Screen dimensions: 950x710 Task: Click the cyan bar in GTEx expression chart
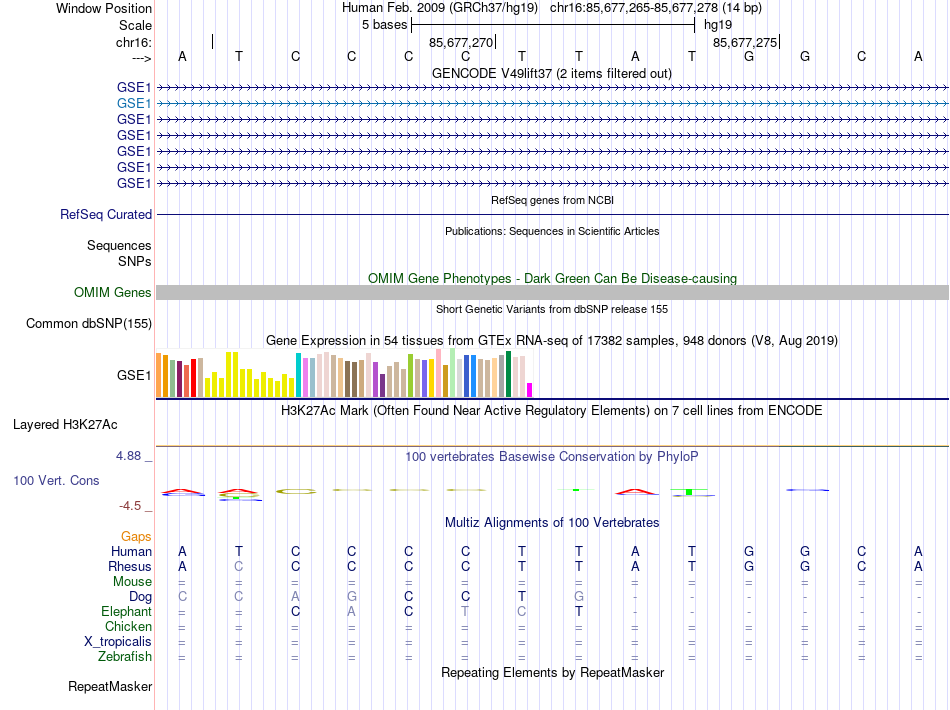[299, 375]
